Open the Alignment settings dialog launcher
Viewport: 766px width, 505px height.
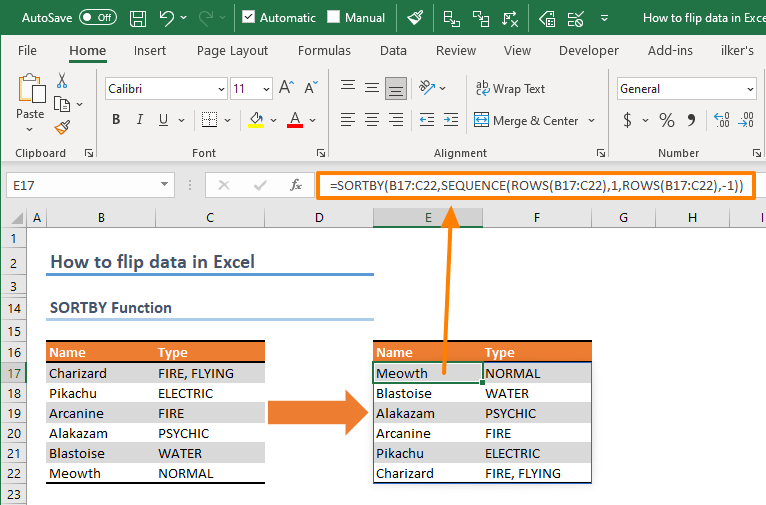(601, 153)
